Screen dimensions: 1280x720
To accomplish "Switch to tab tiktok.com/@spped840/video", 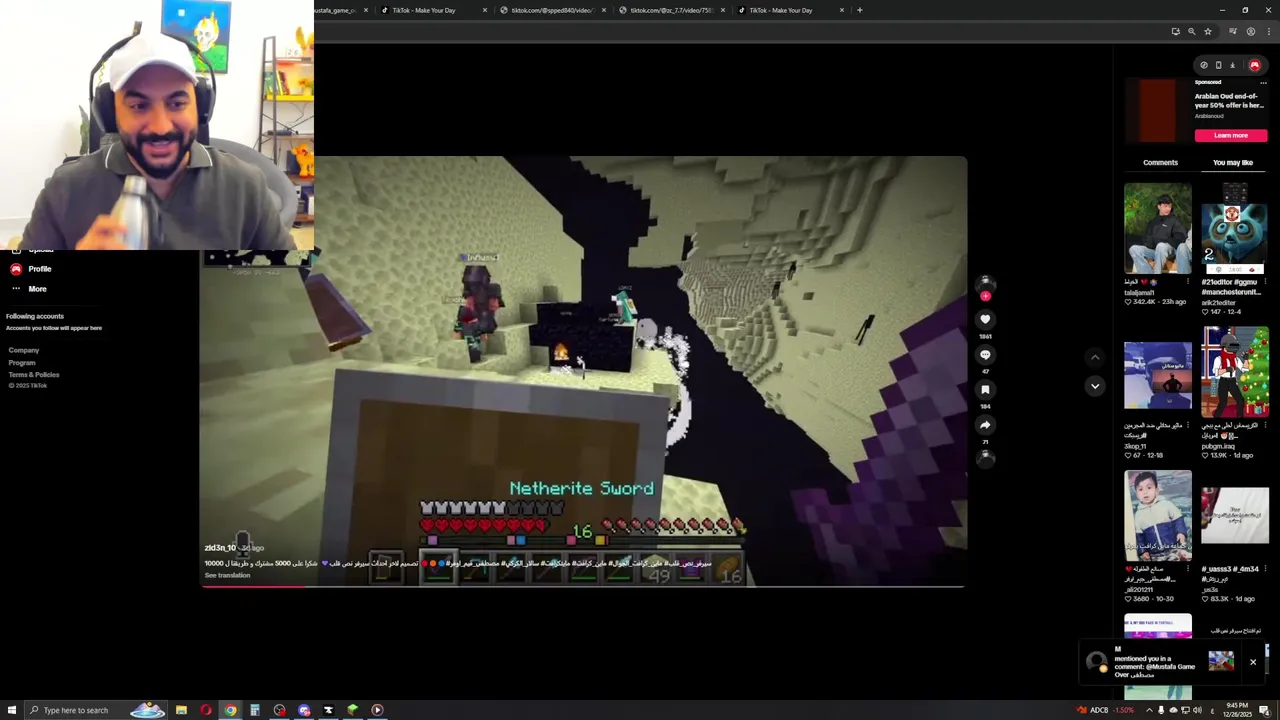I will coord(552,10).
